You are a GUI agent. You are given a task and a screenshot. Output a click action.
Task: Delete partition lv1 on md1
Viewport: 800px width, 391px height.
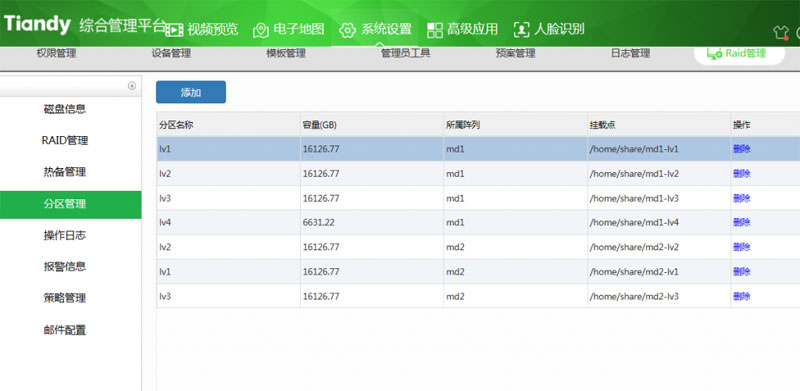pyautogui.click(x=741, y=149)
